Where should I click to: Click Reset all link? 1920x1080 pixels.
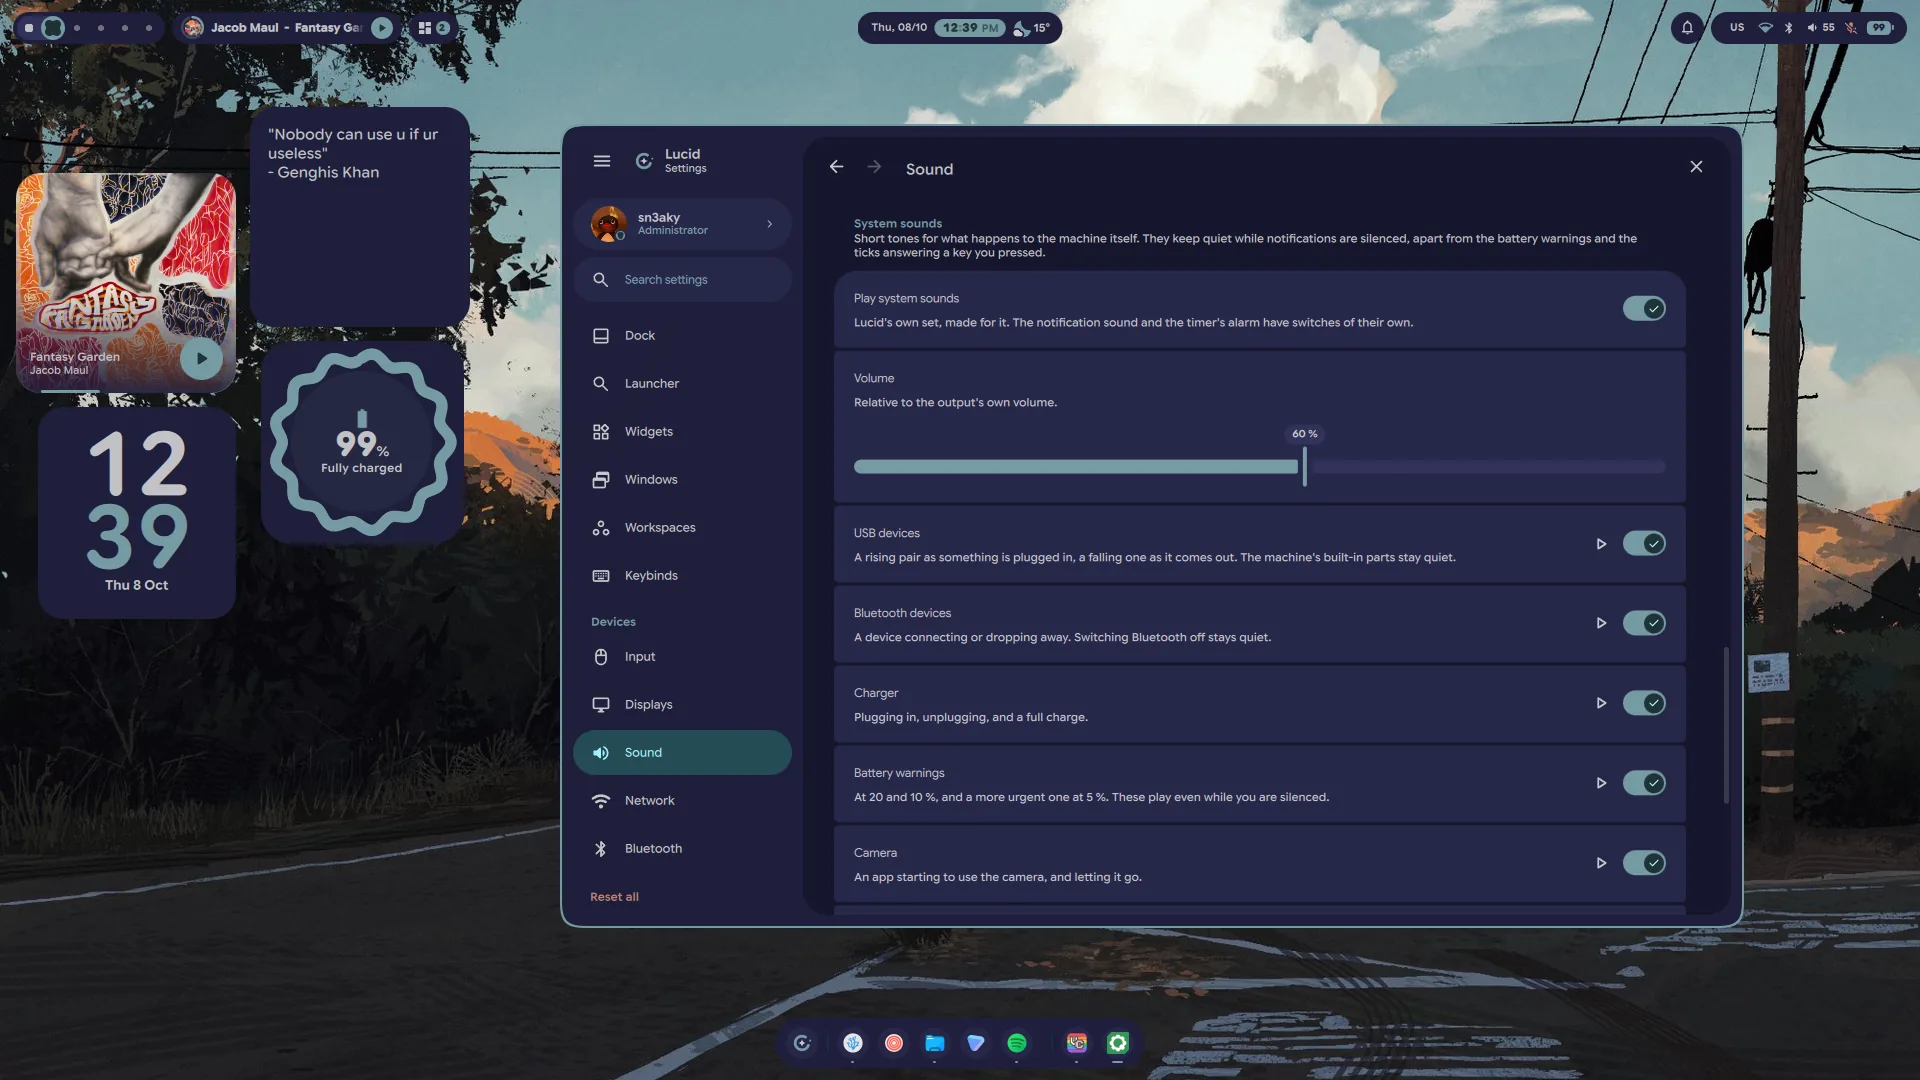tap(614, 897)
